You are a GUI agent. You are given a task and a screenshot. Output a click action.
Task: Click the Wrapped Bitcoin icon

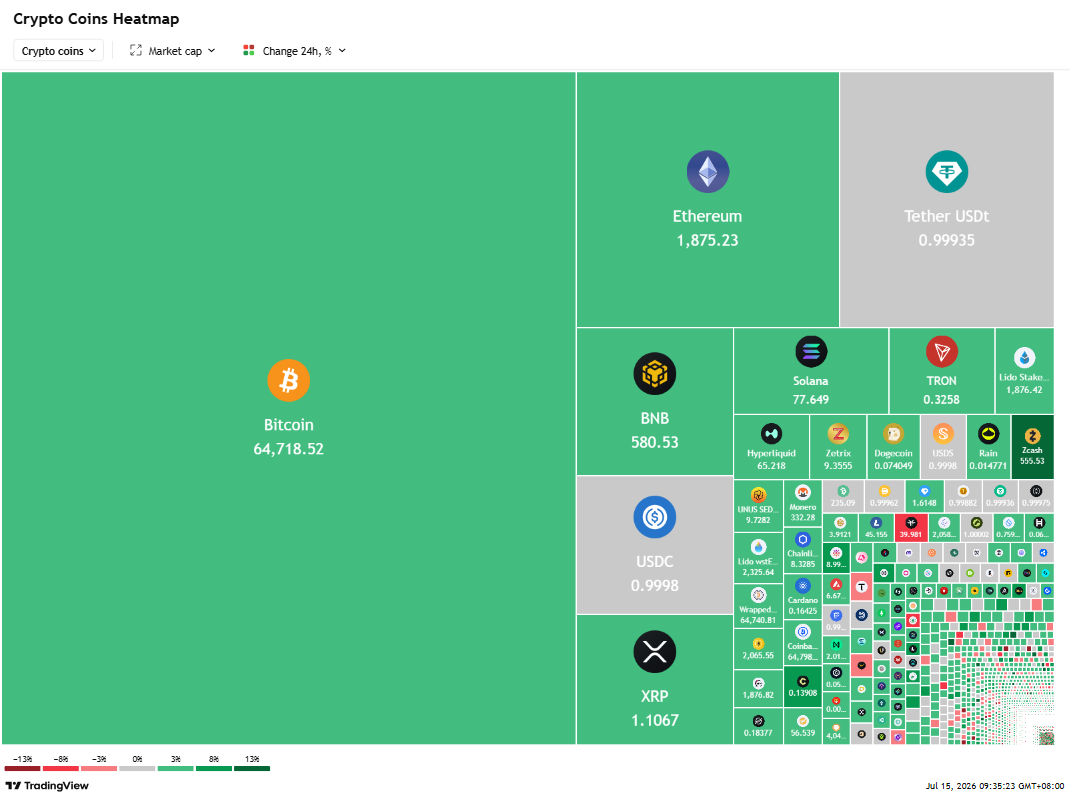(758, 595)
